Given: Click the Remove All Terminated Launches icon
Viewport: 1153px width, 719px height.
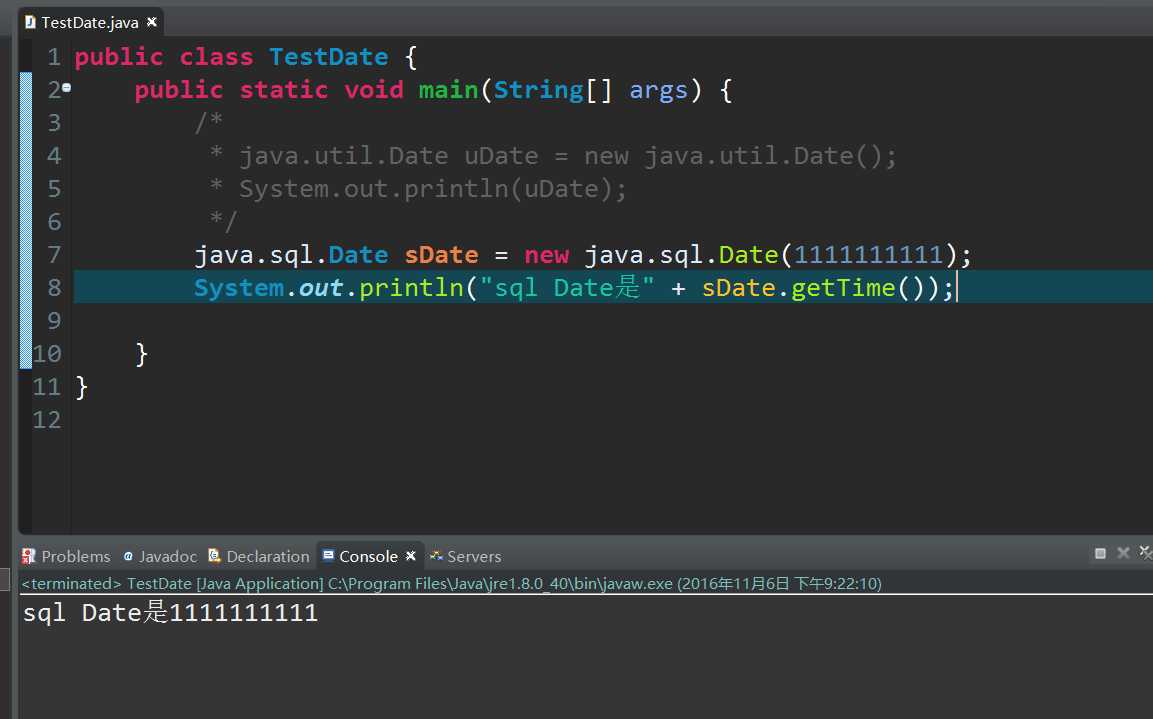Looking at the screenshot, I should (1146, 551).
